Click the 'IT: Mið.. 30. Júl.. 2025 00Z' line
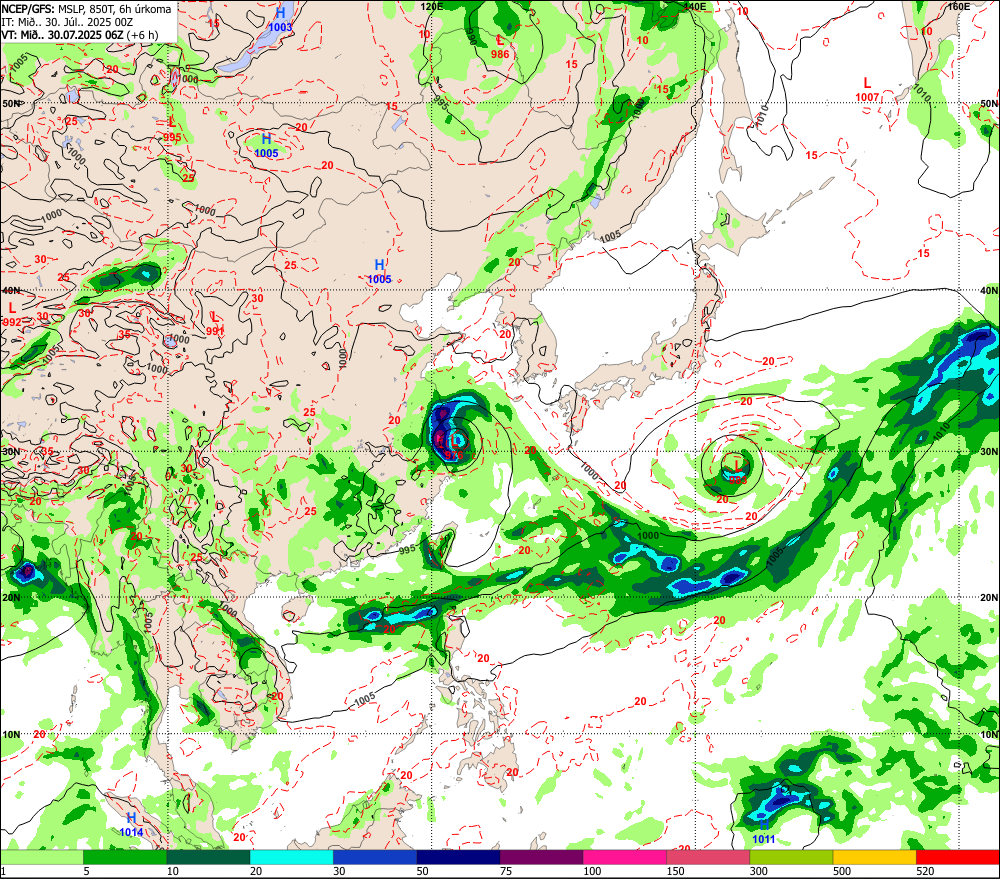 (67, 22)
